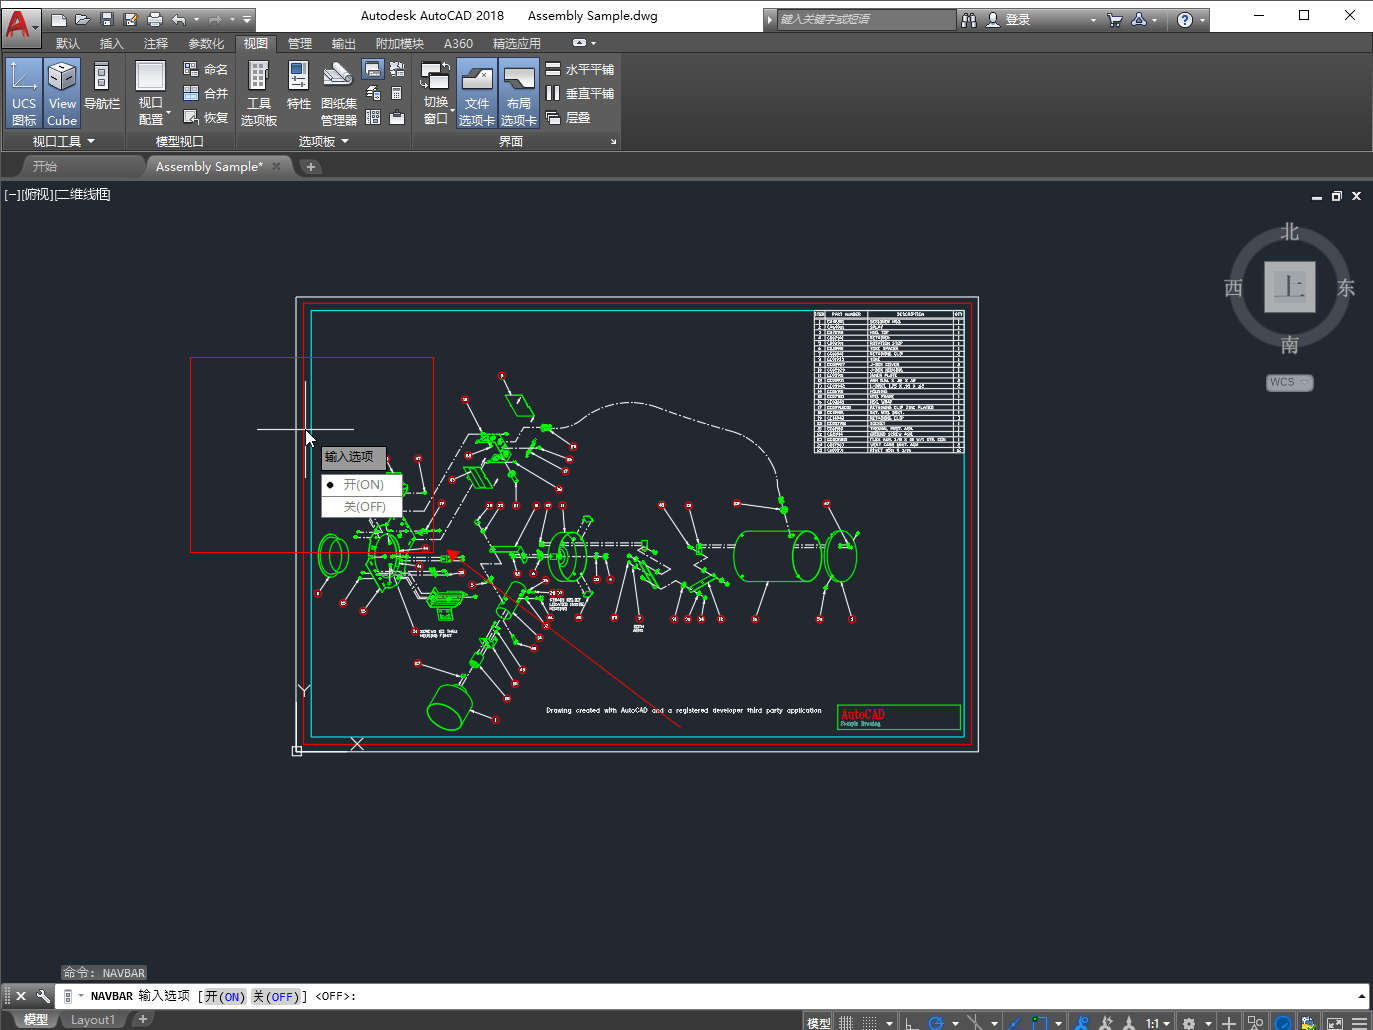Click the 层叠 cascade windows icon
This screenshot has width=1373, height=1030.
(553, 117)
